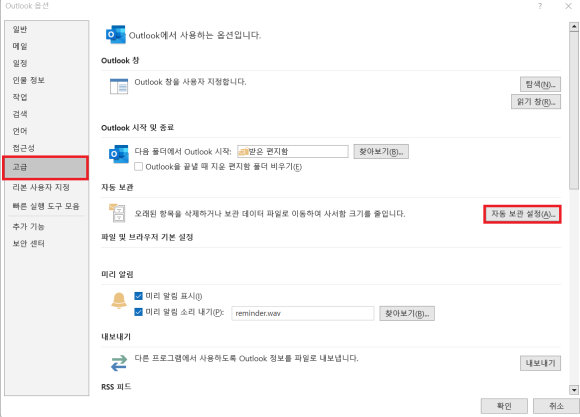Click the reminder bell icon
The height and width of the screenshot is (417, 580).
119,300
